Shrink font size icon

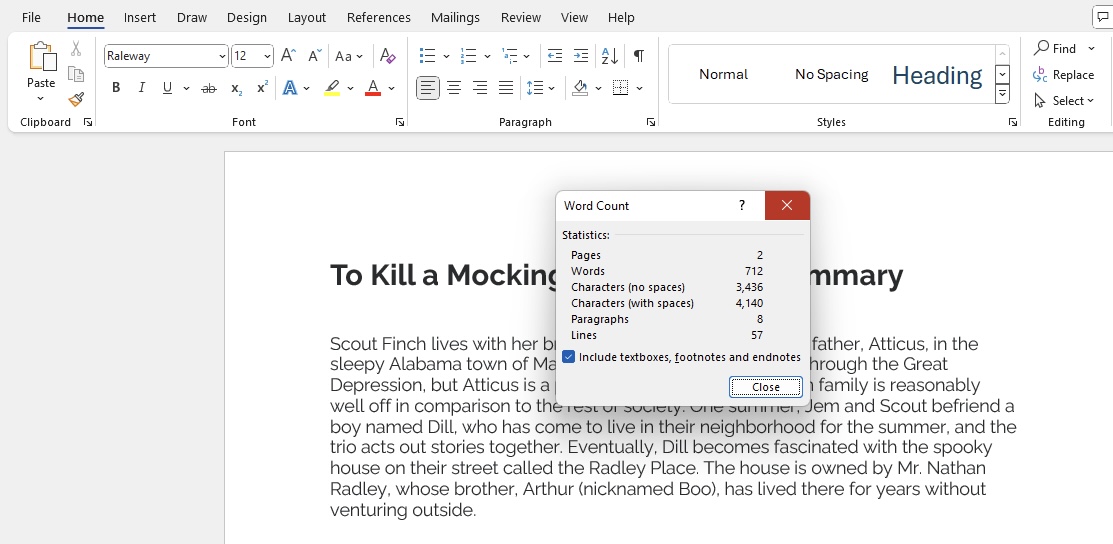[314, 55]
